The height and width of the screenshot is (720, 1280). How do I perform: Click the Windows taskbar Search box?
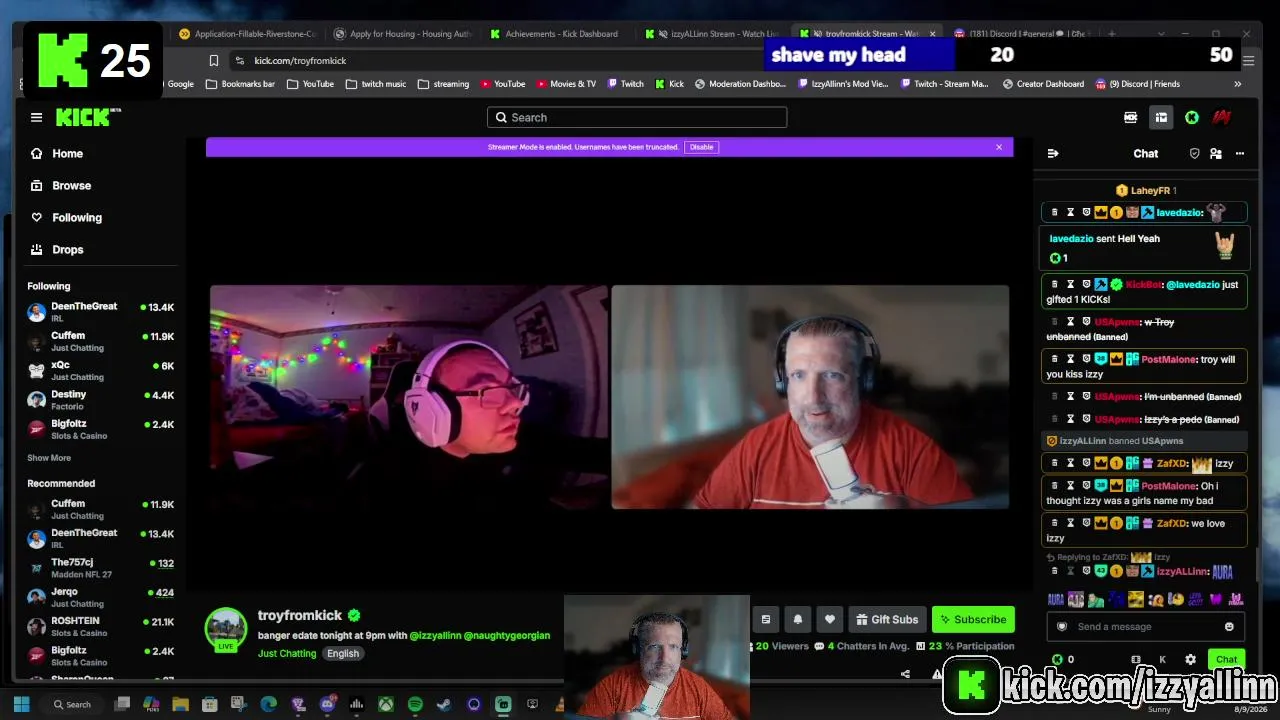point(72,705)
